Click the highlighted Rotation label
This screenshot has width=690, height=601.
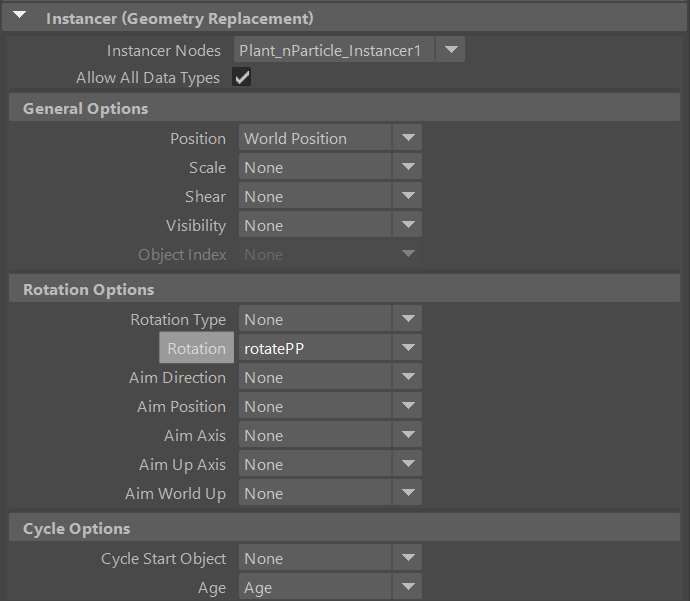[x=196, y=348]
